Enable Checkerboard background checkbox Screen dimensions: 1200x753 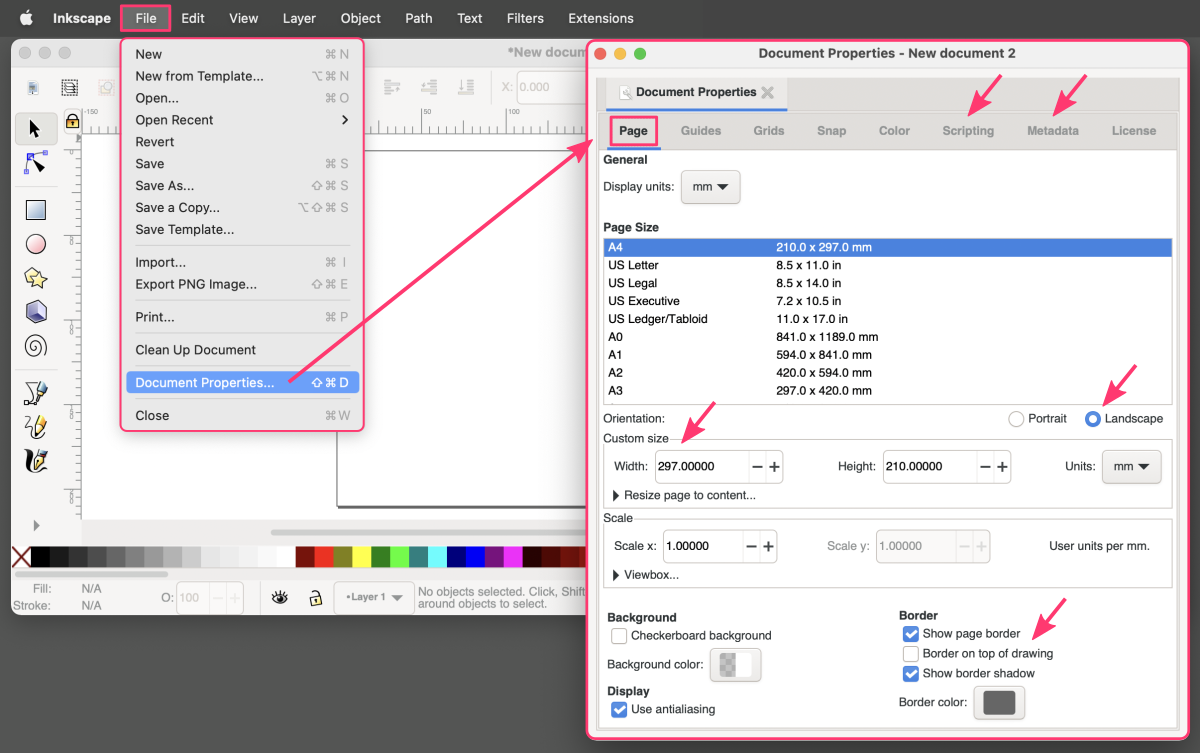click(620, 635)
